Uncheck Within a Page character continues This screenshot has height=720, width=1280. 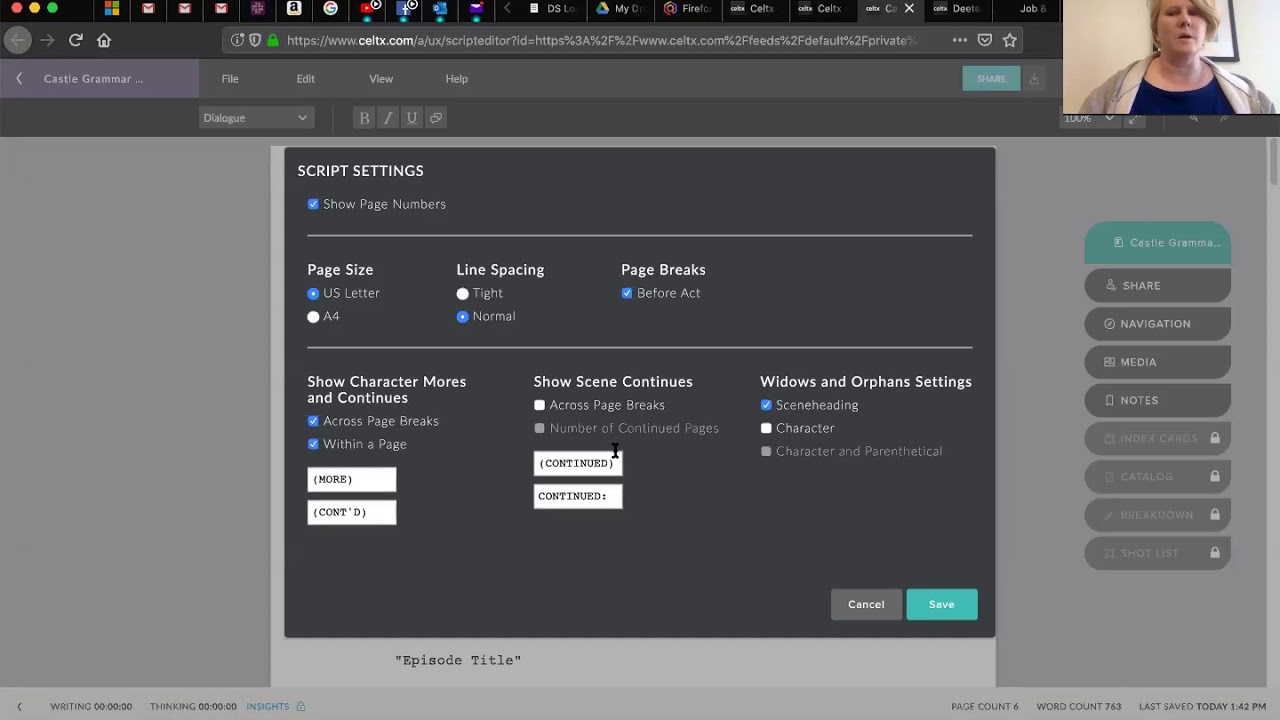coord(313,444)
